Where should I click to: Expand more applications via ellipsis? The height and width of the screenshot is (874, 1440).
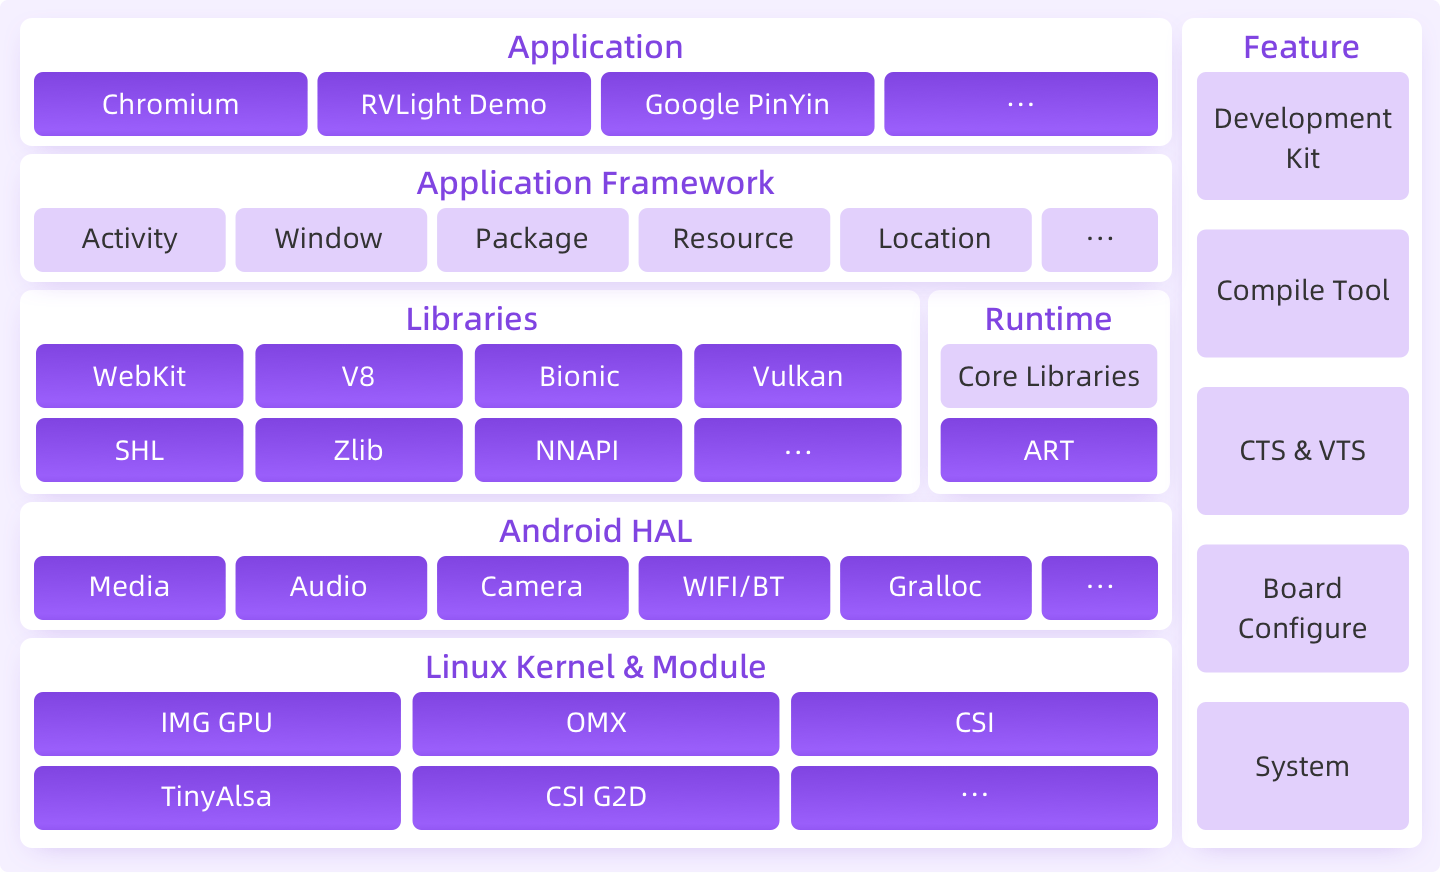(1021, 104)
